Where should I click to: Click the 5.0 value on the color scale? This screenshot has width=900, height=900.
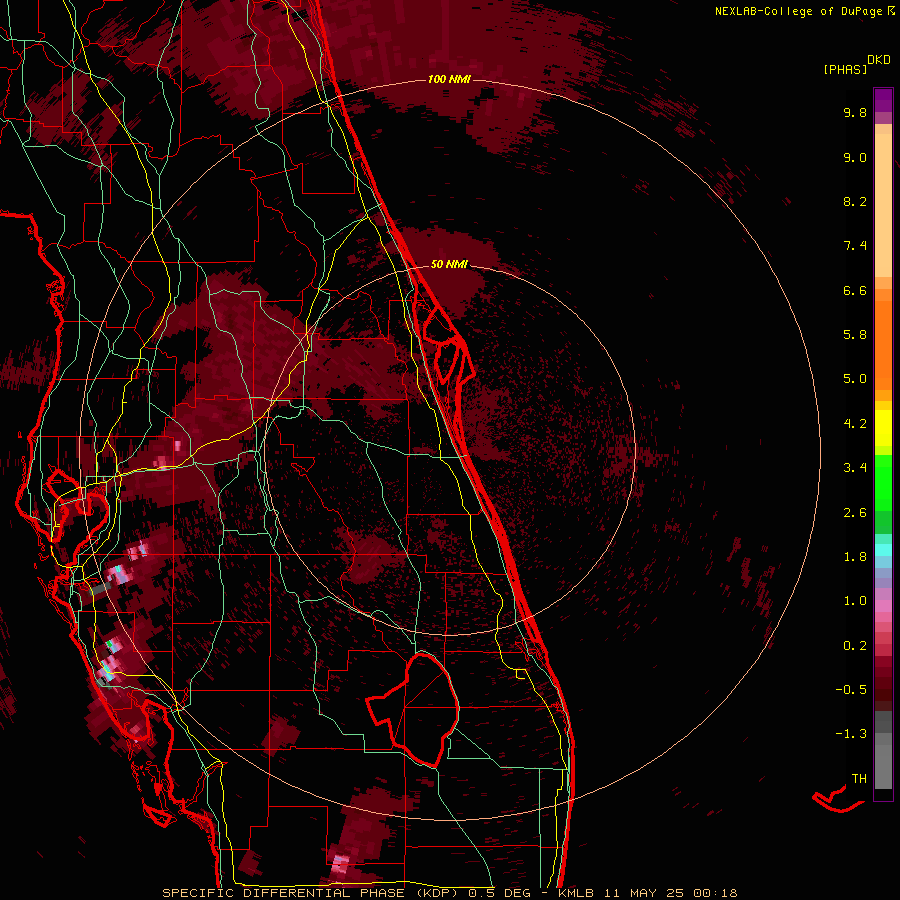(855, 379)
